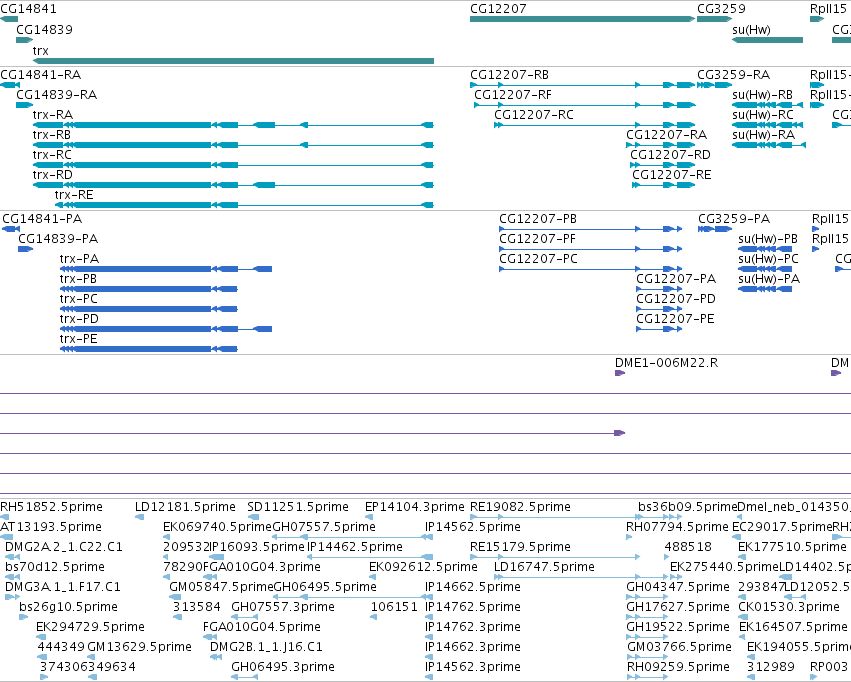The height and width of the screenshot is (682, 851).
Task: Select the su(Hw)-PC protein label
Action: [x=769, y=259]
